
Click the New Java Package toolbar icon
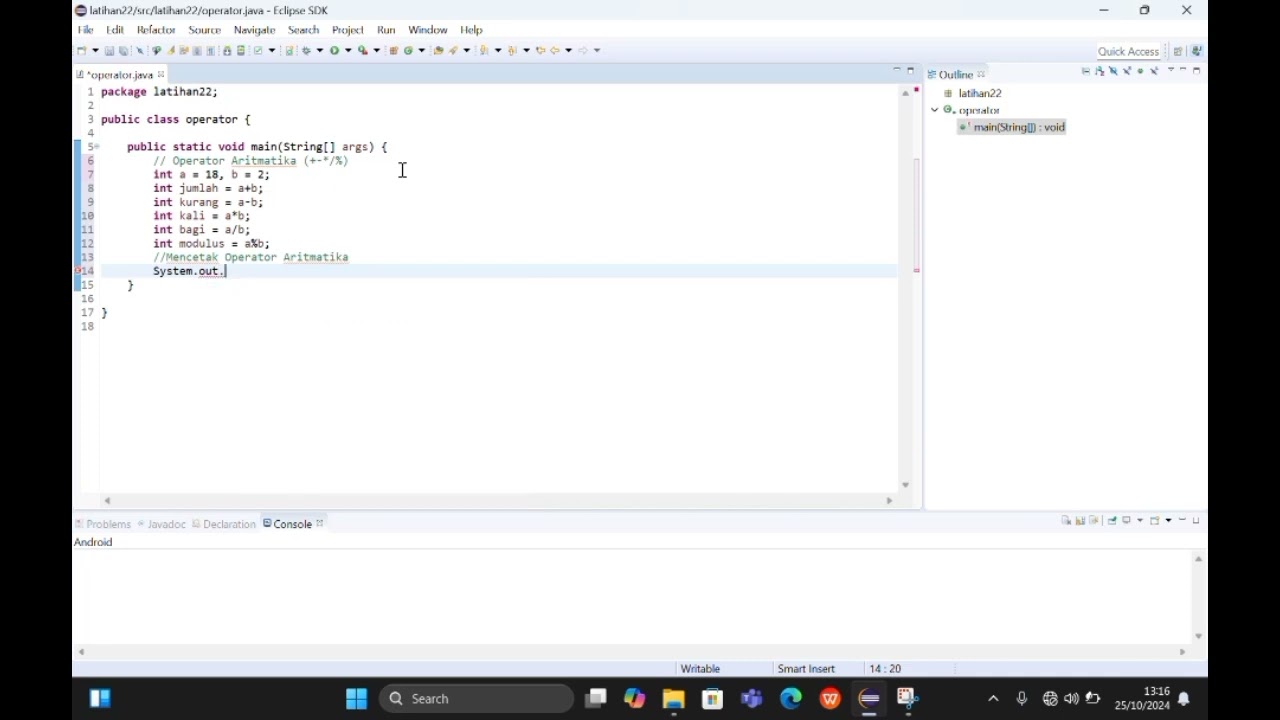click(393, 50)
